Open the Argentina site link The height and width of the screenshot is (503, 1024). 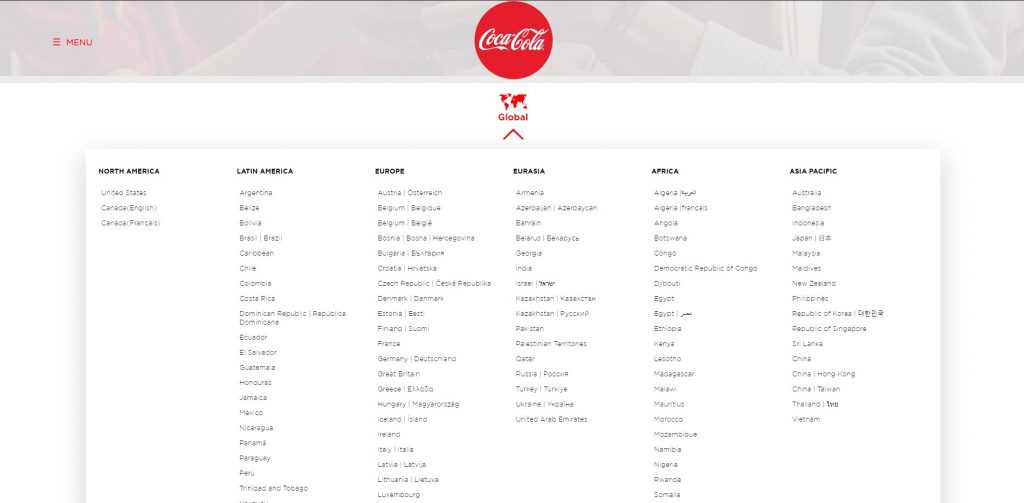[x=256, y=193]
